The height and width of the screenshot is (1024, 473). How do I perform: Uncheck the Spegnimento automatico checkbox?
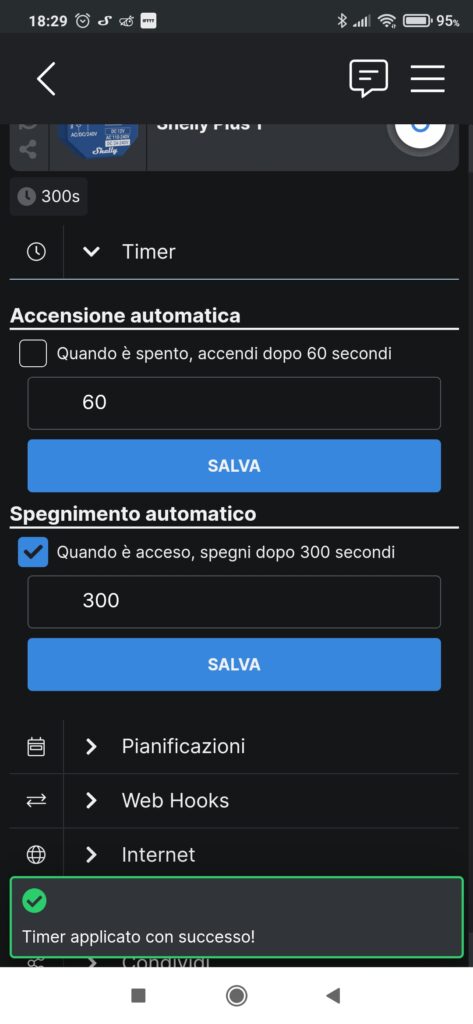pyautogui.click(x=33, y=552)
